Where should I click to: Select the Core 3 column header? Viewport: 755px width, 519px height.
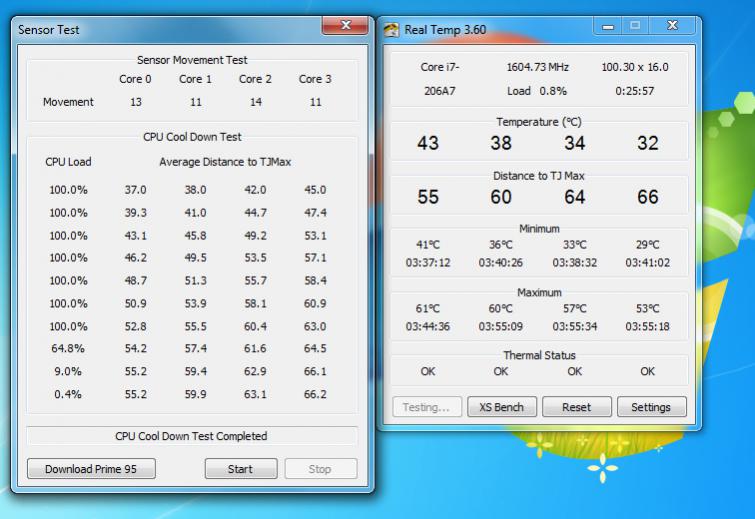point(315,79)
